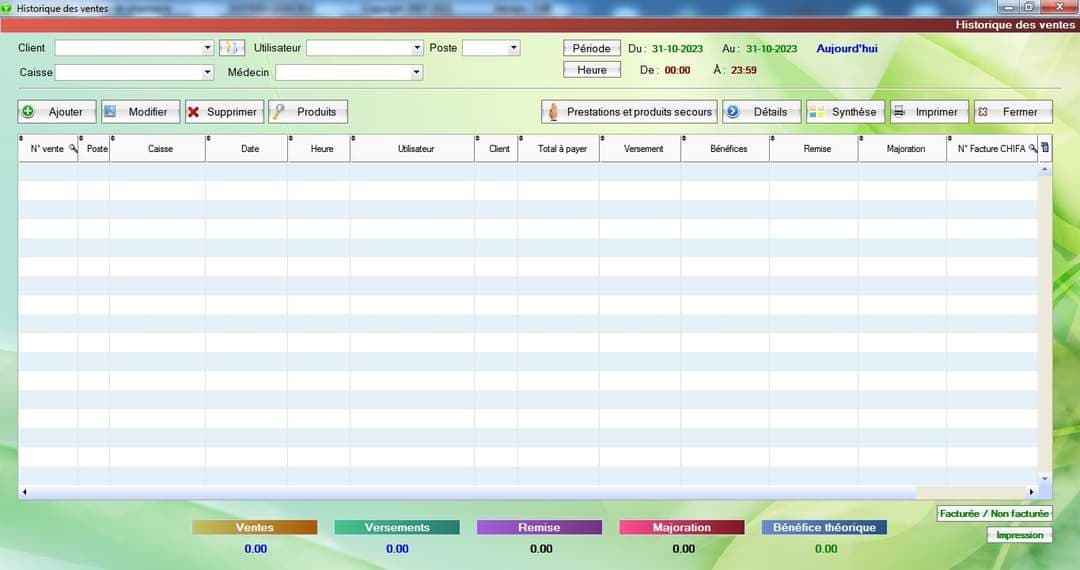Viewport: 1080px width, 570px height.
Task: Click the search icon in N° vente header
Action: point(73,148)
